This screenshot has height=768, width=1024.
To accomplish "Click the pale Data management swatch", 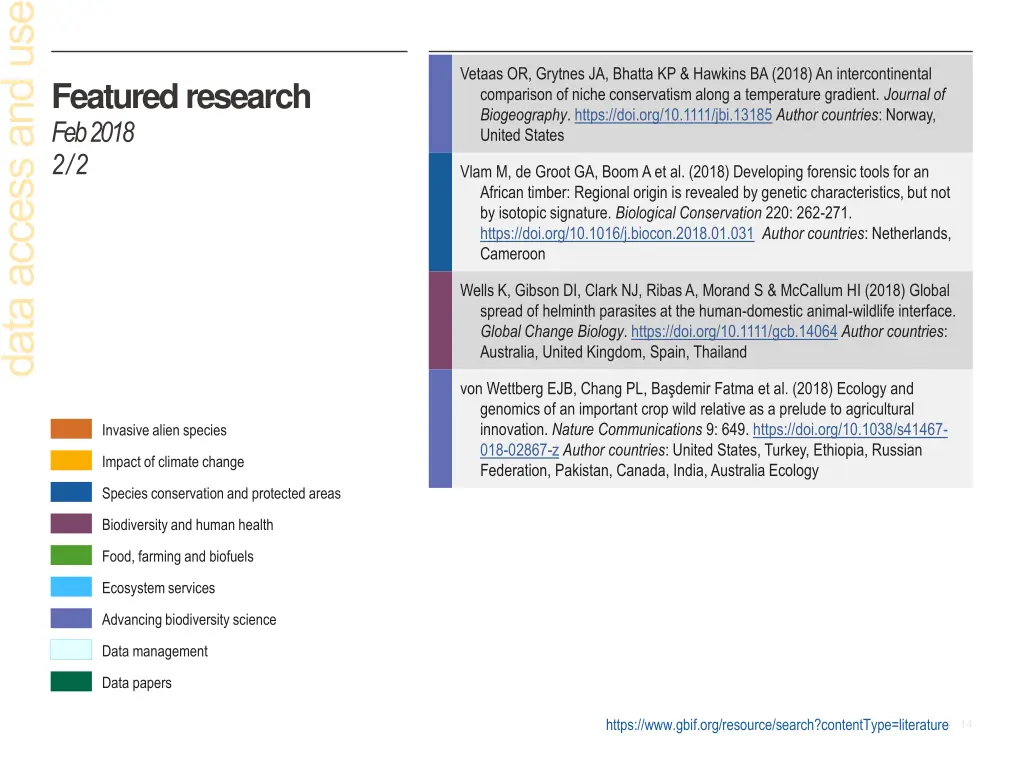I will click(x=71, y=650).
